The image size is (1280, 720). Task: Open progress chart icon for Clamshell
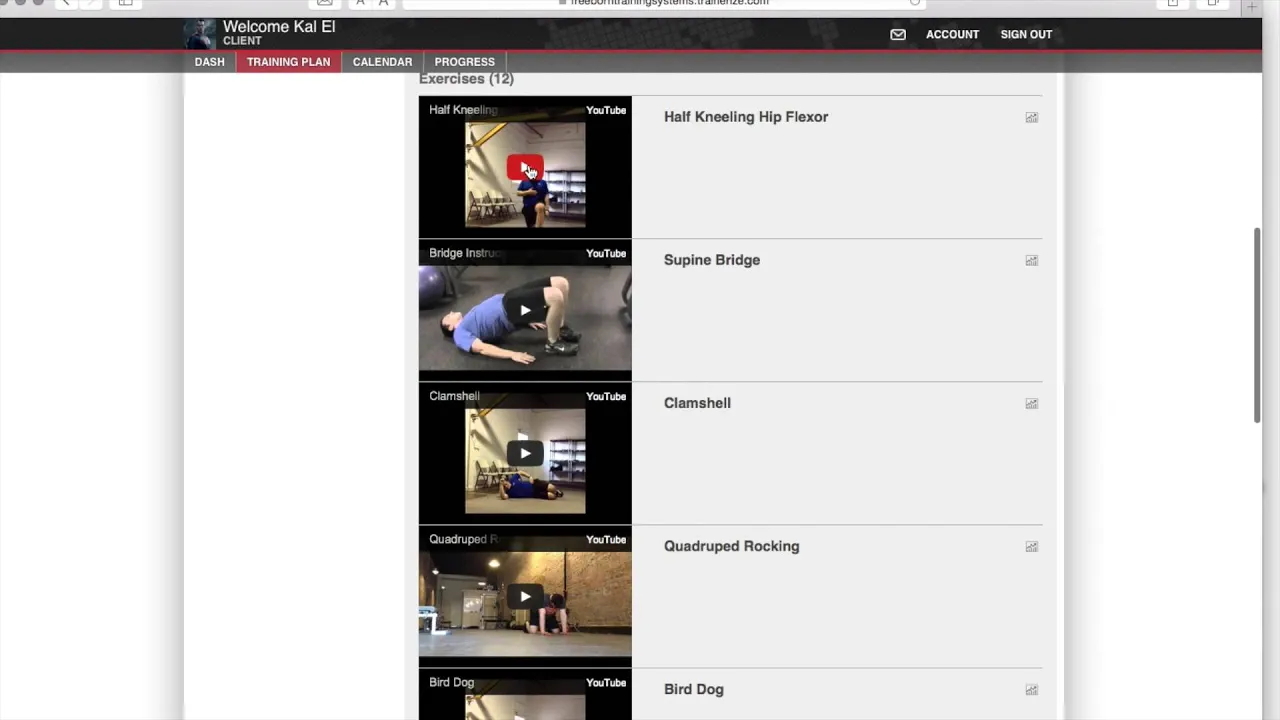(x=1031, y=403)
